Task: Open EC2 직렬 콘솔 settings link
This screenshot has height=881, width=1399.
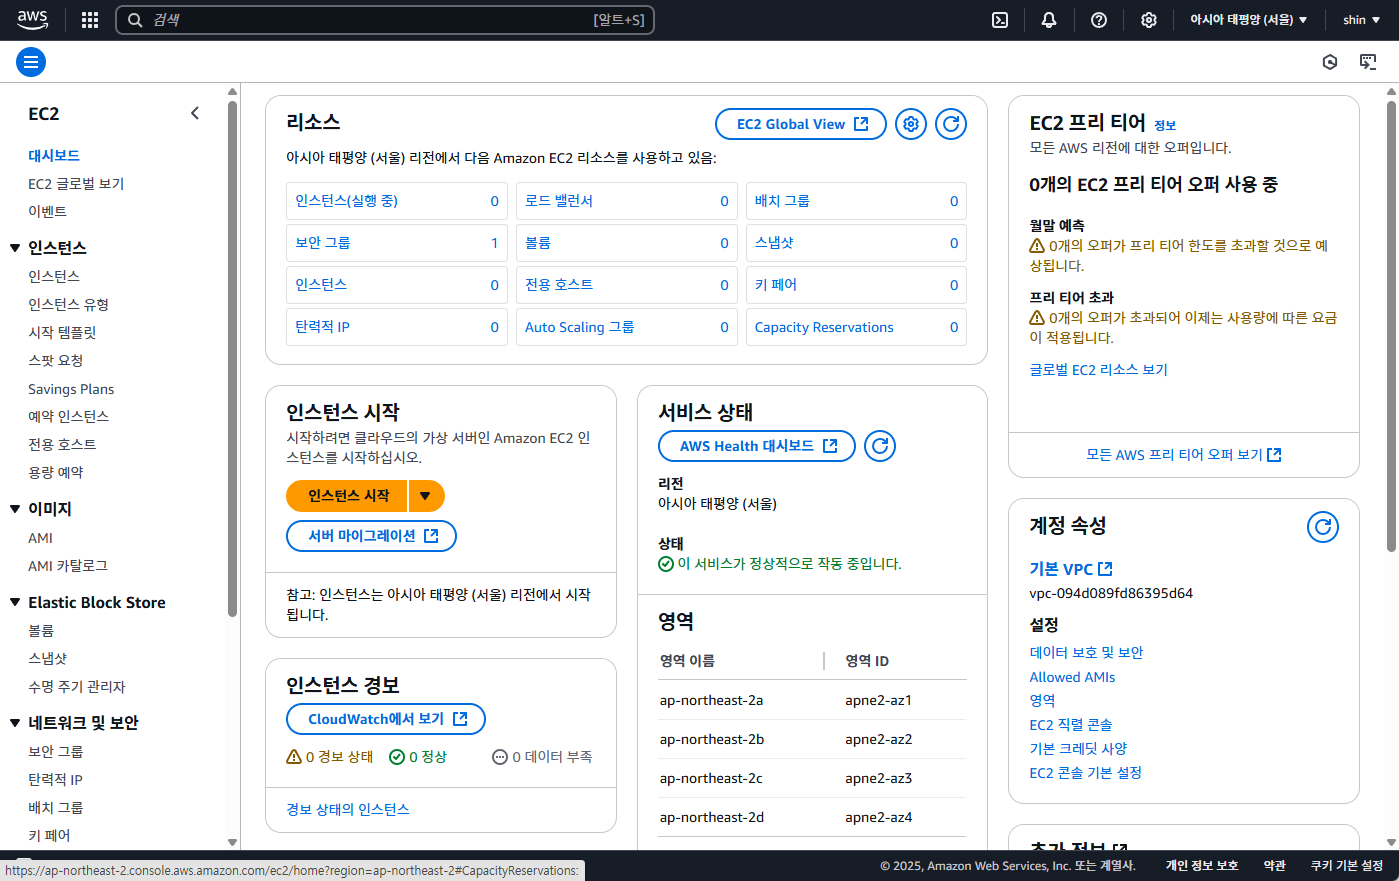Action: click(1071, 725)
